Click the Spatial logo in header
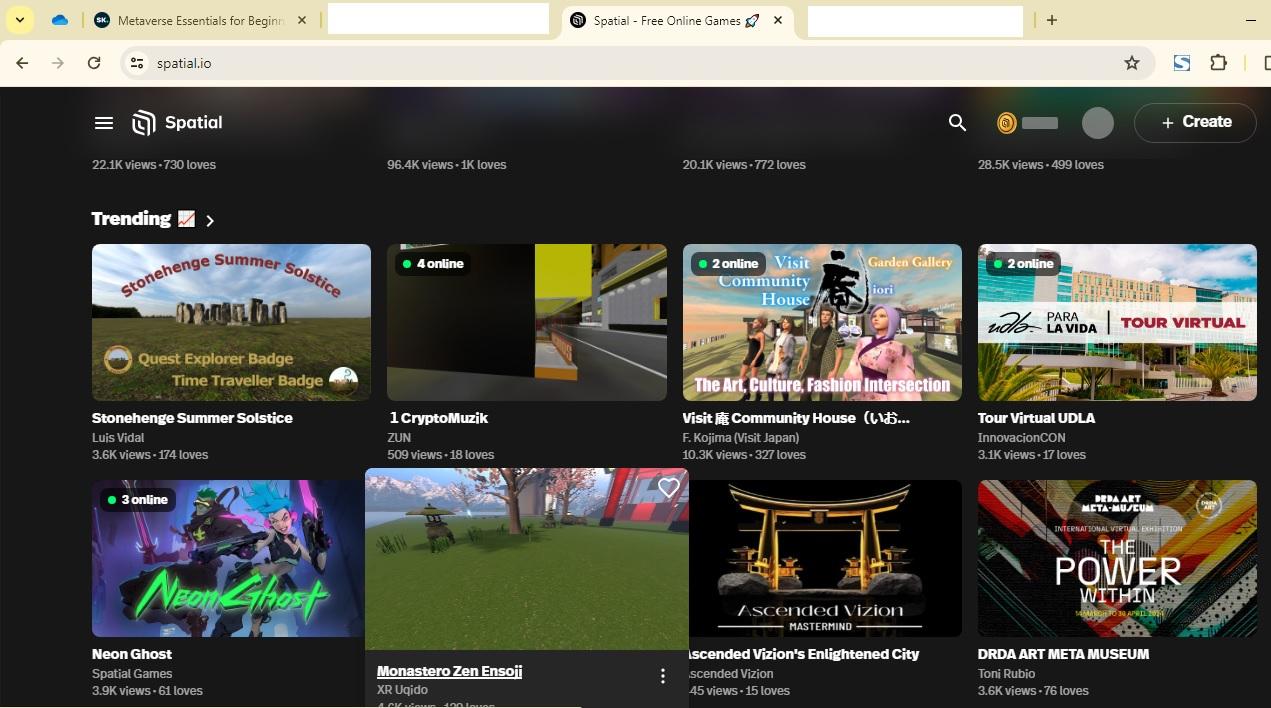The height and width of the screenshot is (708, 1271). 177,123
